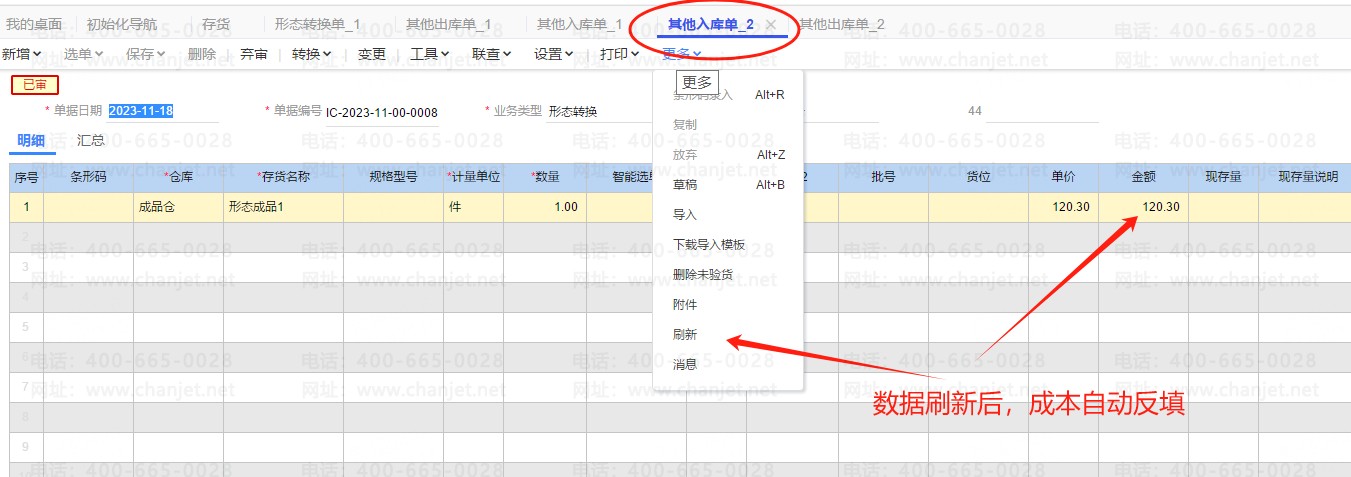This screenshot has width=1351, height=477.
Task: Select 草稿 in the 更多 menu
Action: pos(728,185)
